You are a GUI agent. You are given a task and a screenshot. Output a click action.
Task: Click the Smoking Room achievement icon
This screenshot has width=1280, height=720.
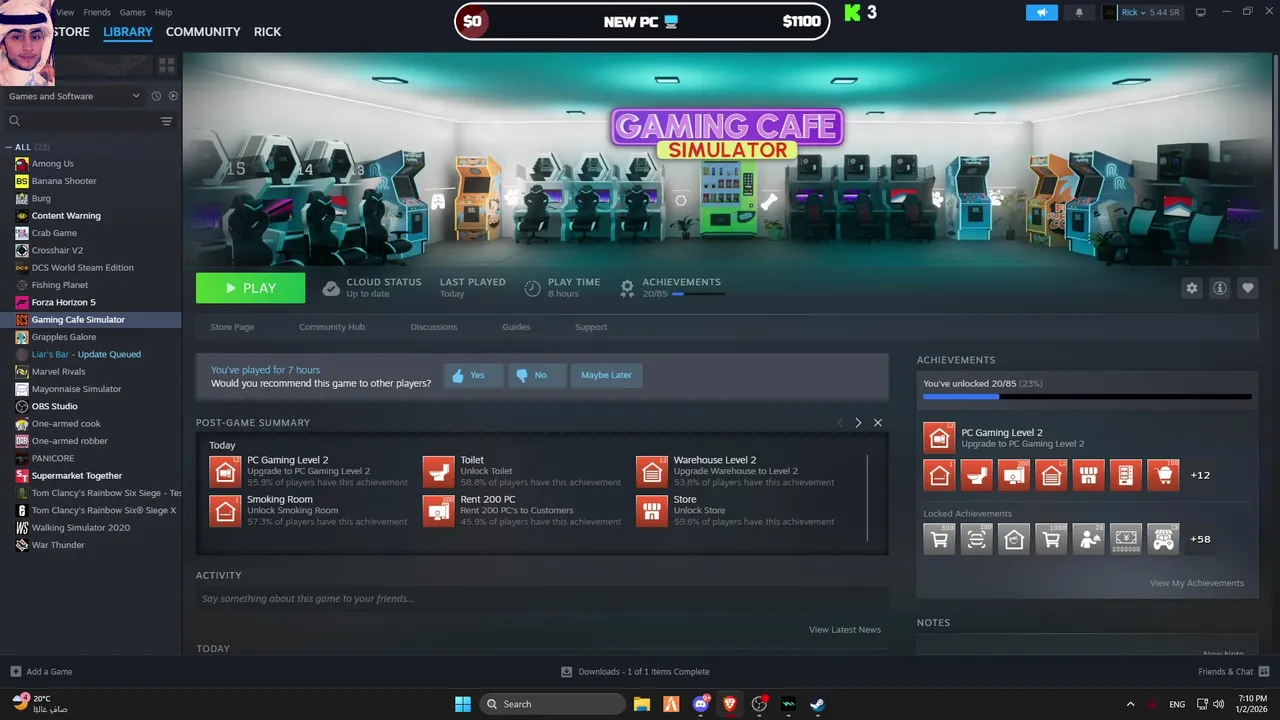(225, 511)
